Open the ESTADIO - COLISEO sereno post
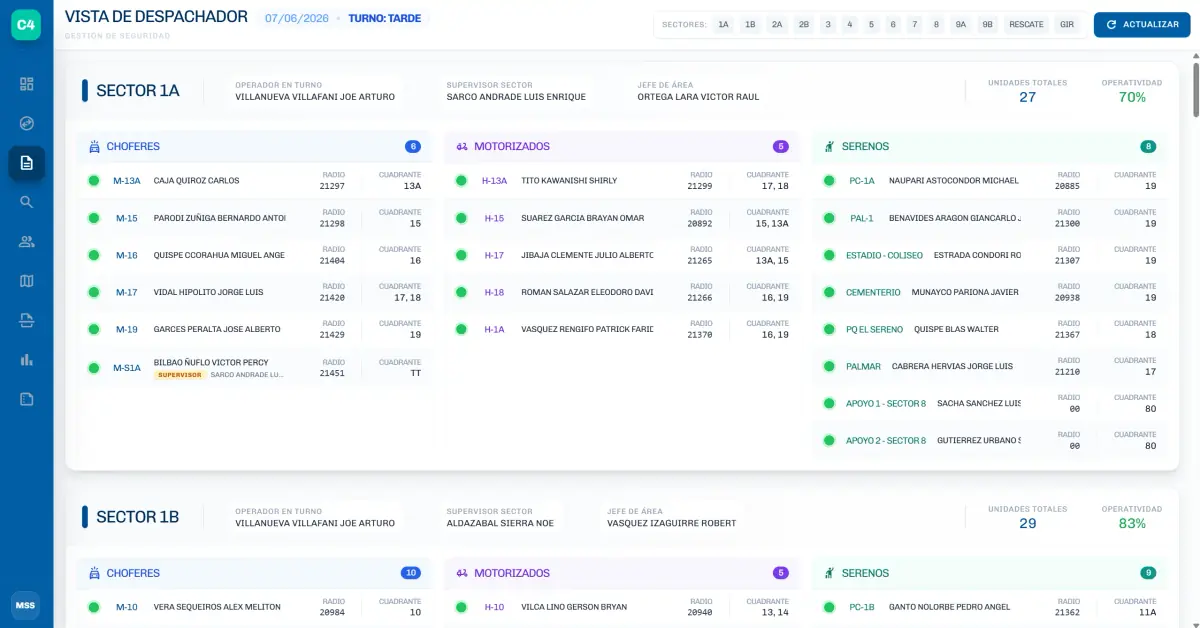 pos(885,255)
